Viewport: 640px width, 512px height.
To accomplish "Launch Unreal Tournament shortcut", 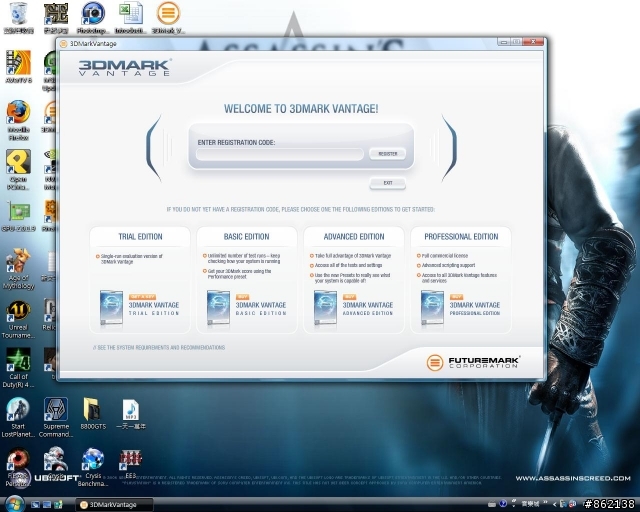I will point(18,311).
